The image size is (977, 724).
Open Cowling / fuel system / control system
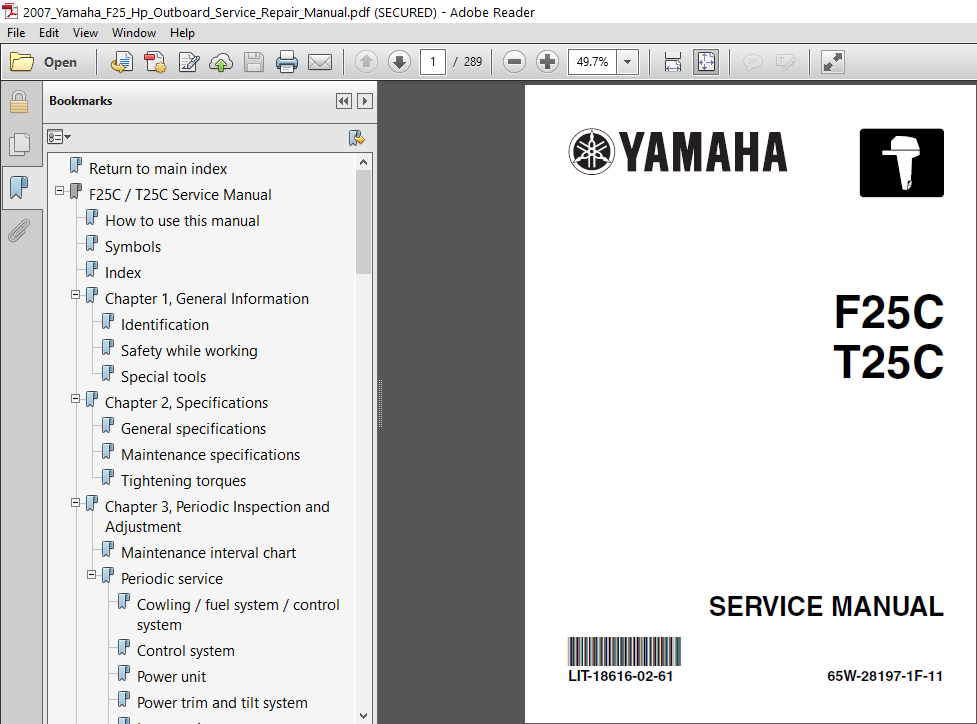click(238, 614)
